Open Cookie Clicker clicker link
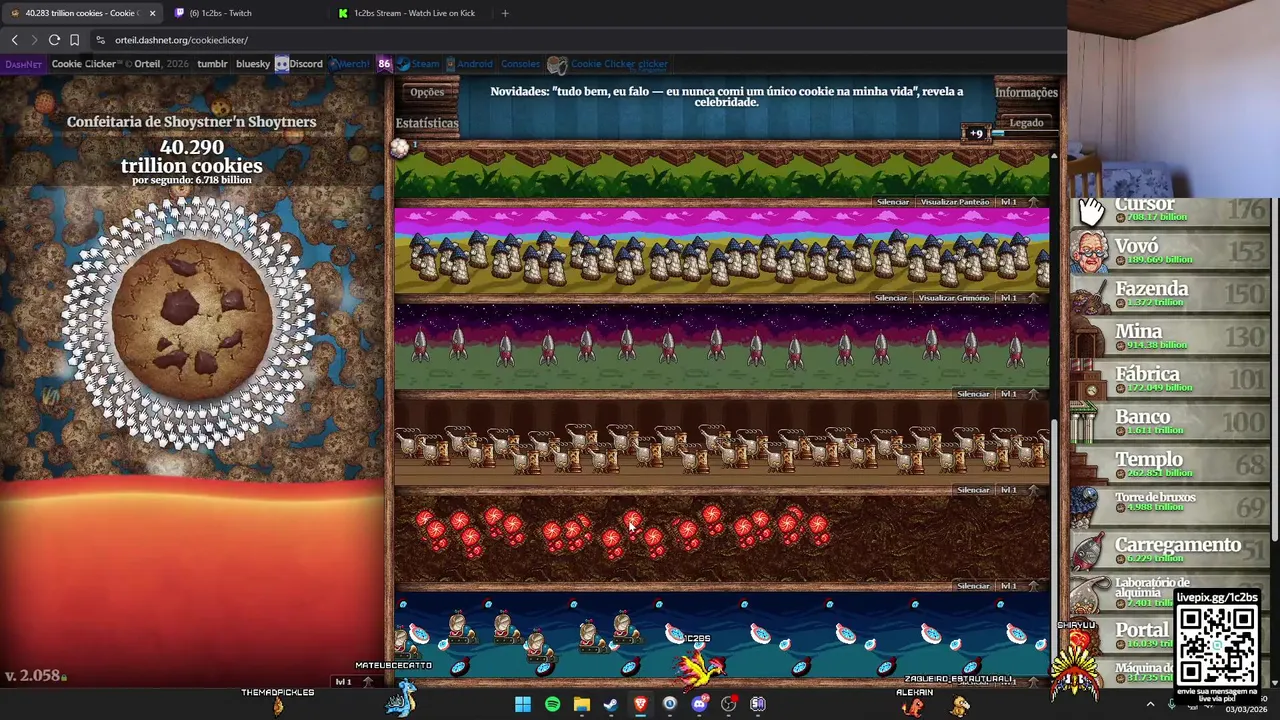 pyautogui.click(x=608, y=64)
